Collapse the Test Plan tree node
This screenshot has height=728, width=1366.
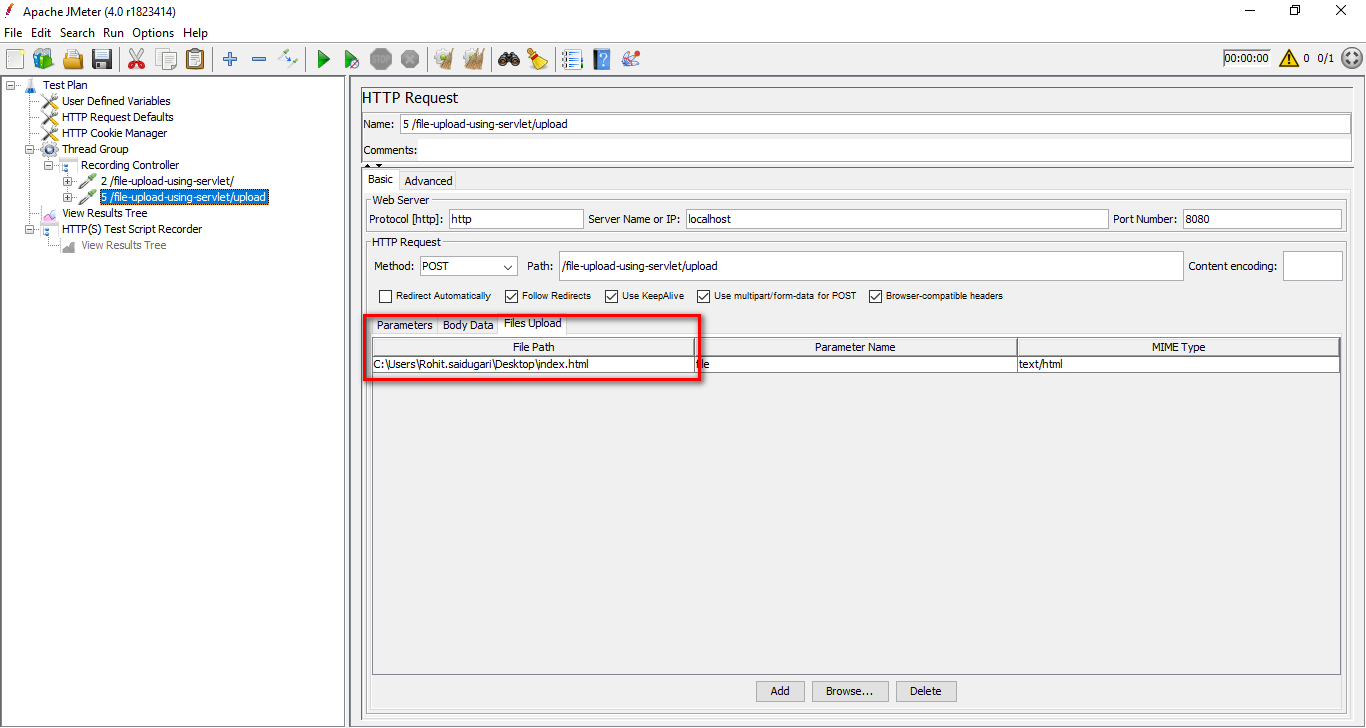pos(11,85)
